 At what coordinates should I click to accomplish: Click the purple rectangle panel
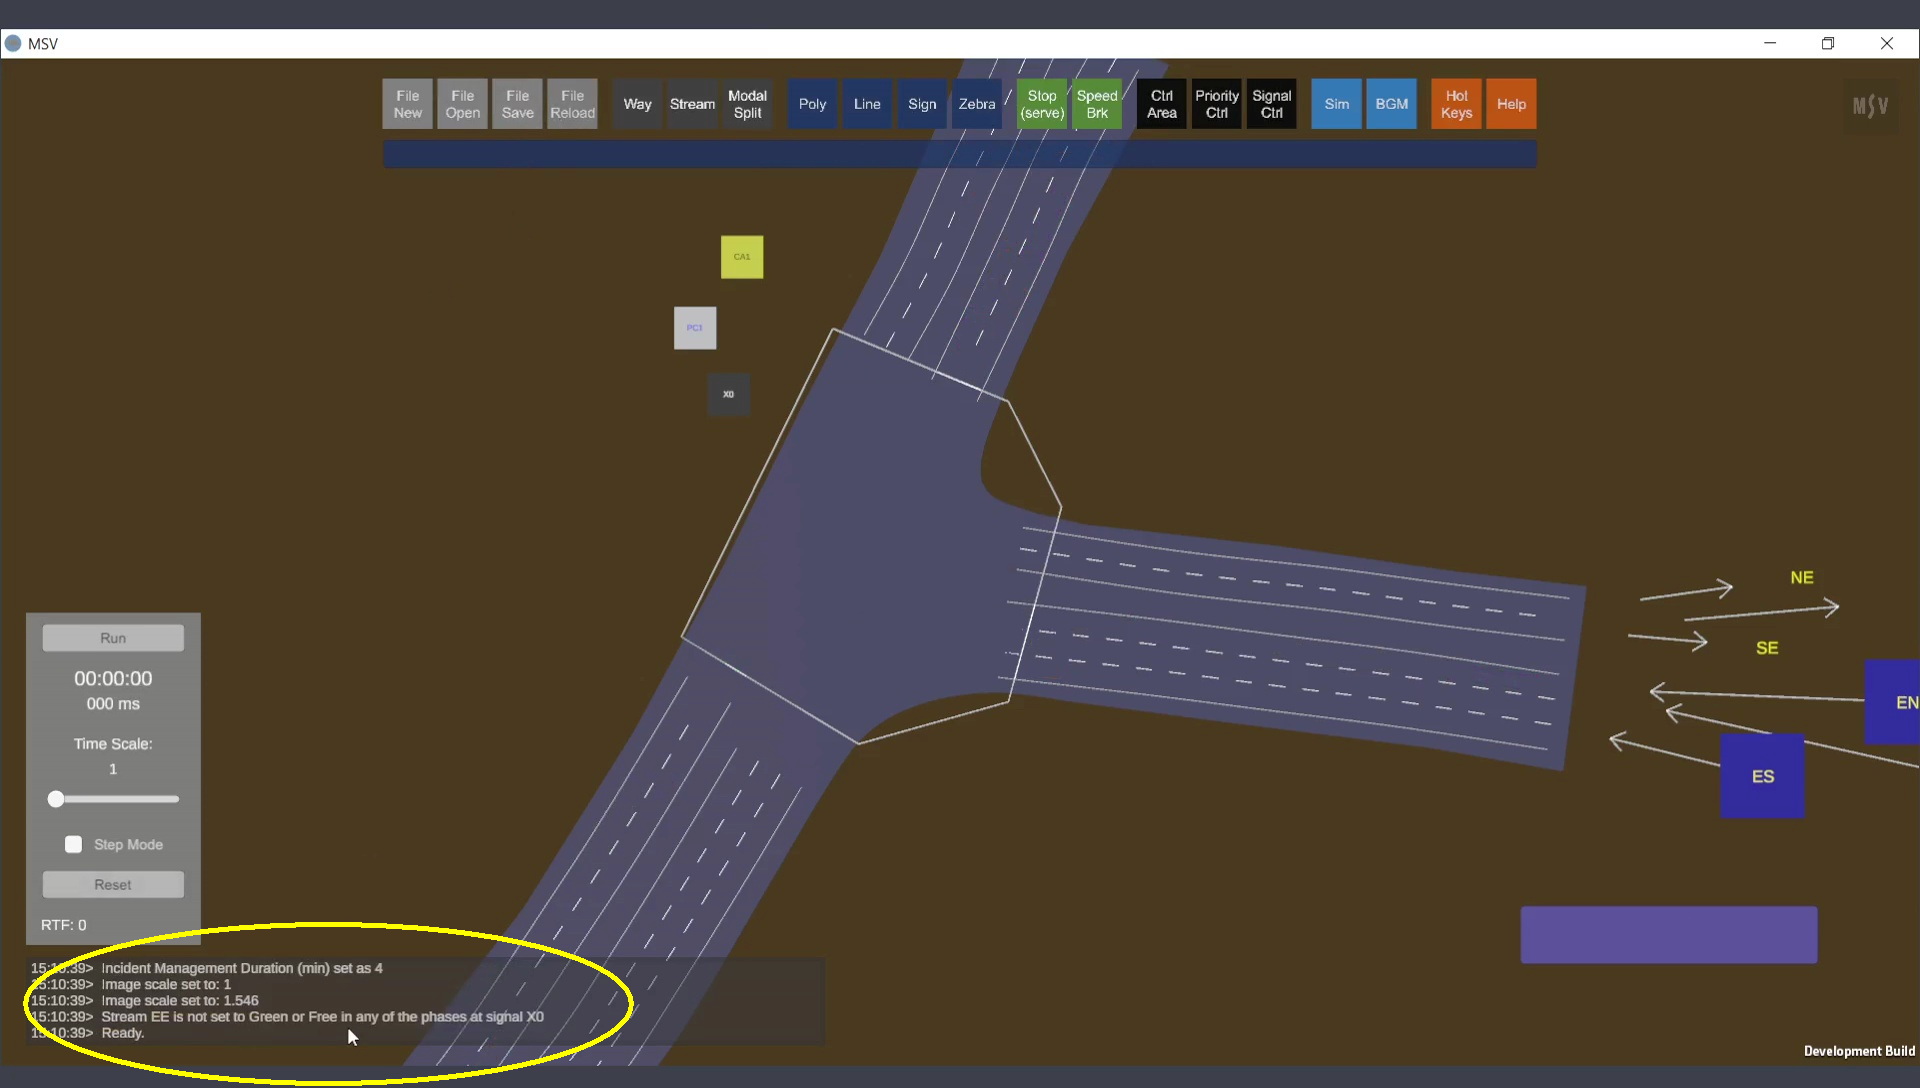coord(1668,934)
